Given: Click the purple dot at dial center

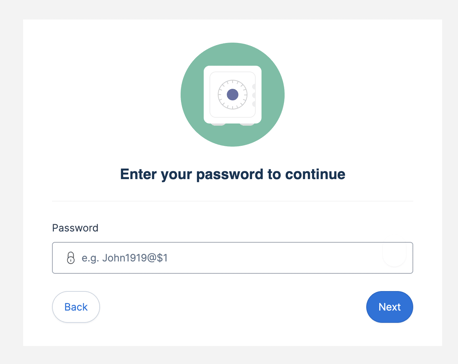Looking at the screenshot, I should point(233,94).
